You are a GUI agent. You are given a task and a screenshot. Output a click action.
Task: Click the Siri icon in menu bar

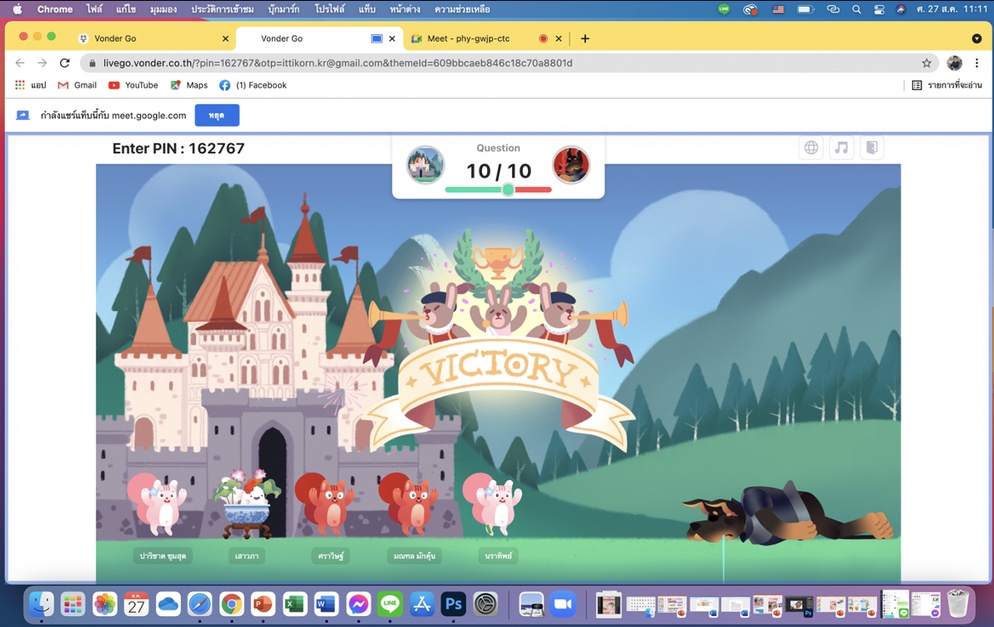pyautogui.click(x=900, y=9)
